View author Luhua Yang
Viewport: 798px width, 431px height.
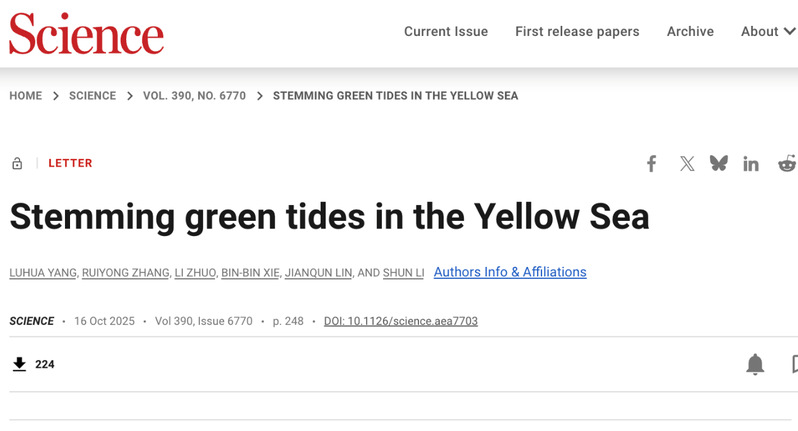(x=43, y=273)
